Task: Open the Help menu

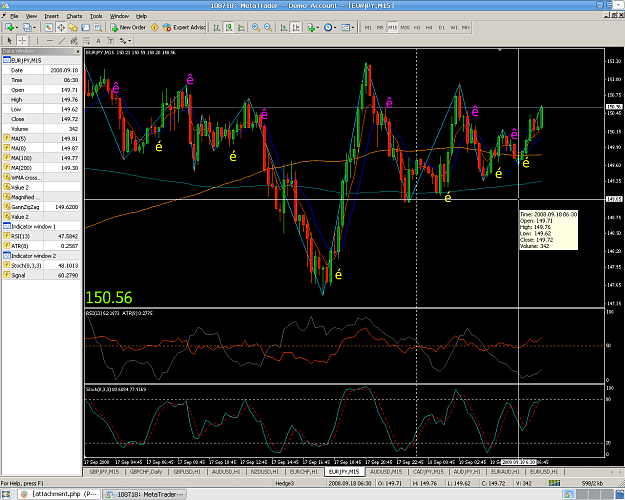Action: pos(142,16)
